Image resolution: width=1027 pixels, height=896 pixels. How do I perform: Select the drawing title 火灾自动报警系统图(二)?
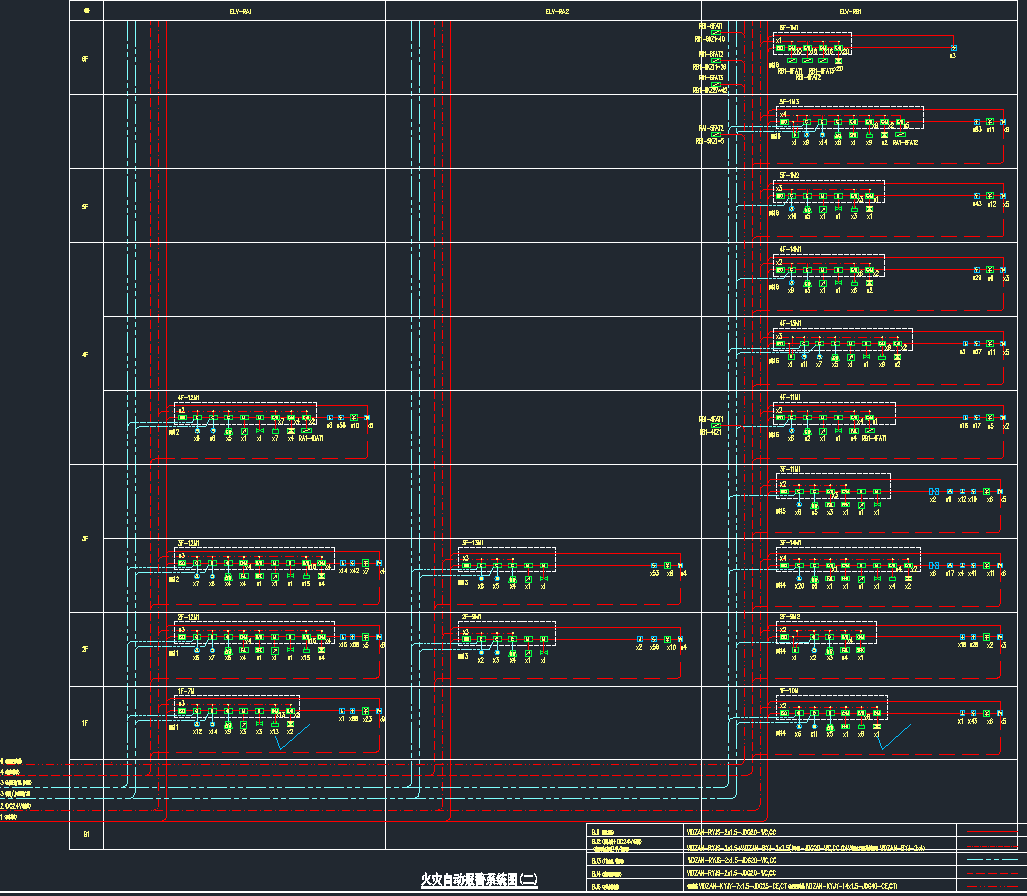(x=479, y=880)
